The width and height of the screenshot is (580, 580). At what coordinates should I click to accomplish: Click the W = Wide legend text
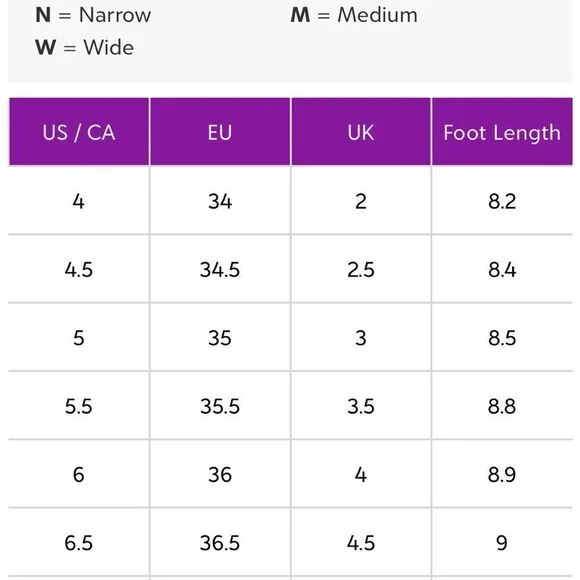tap(85, 47)
